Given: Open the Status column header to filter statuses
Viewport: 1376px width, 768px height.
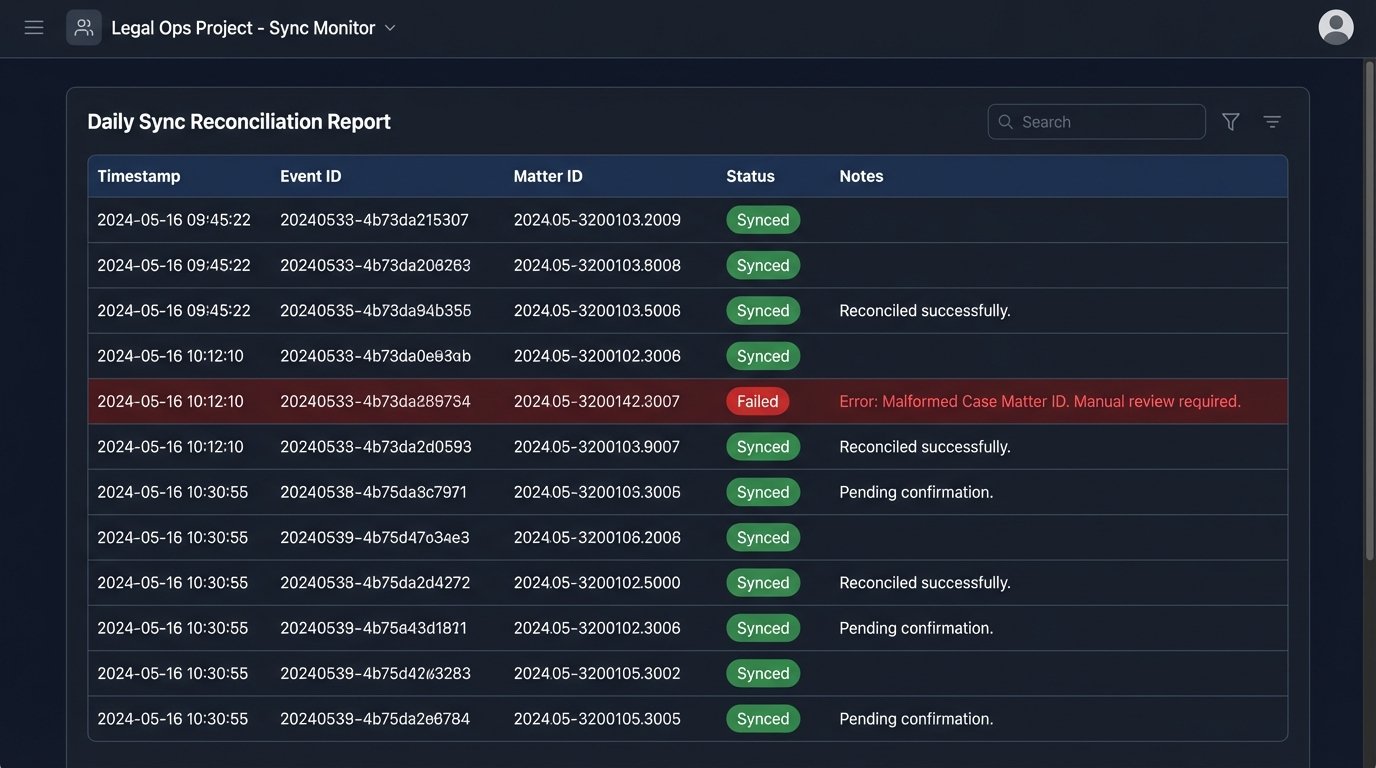Looking at the screenshot, I should [x=750, y=175].
